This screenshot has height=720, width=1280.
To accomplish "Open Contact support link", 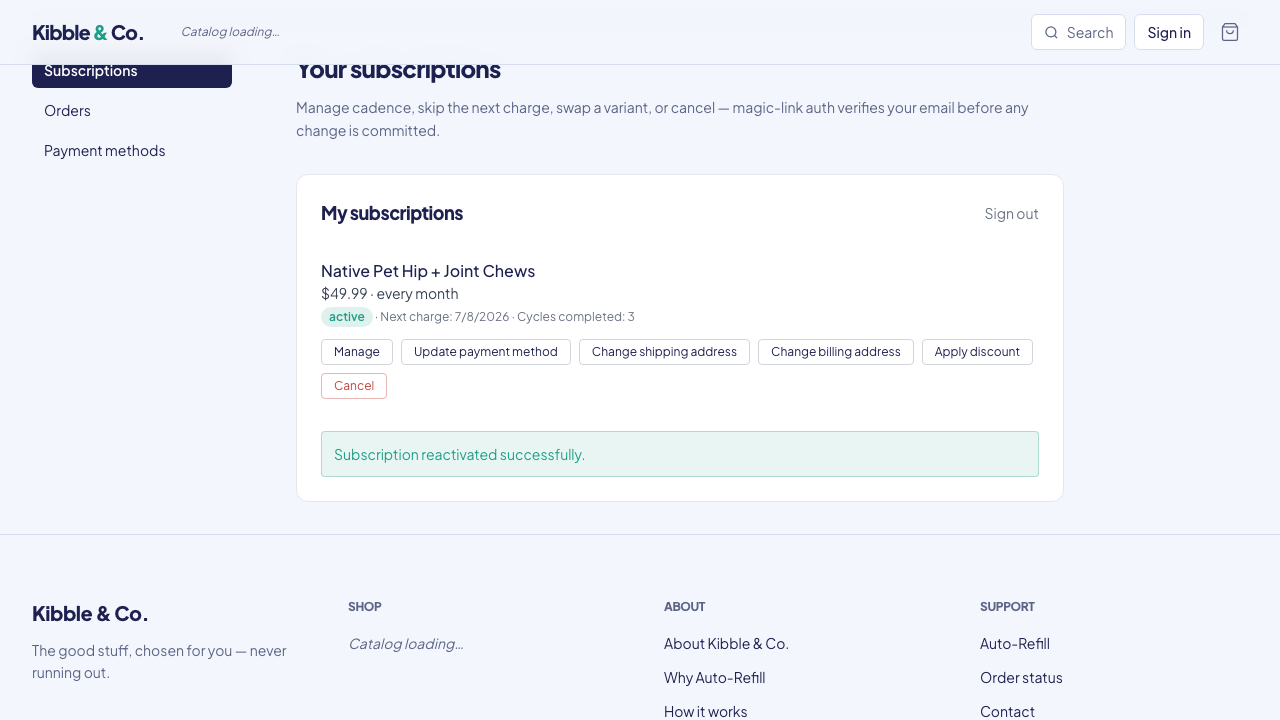I will pyautogui.click(x=1007, y=711).
